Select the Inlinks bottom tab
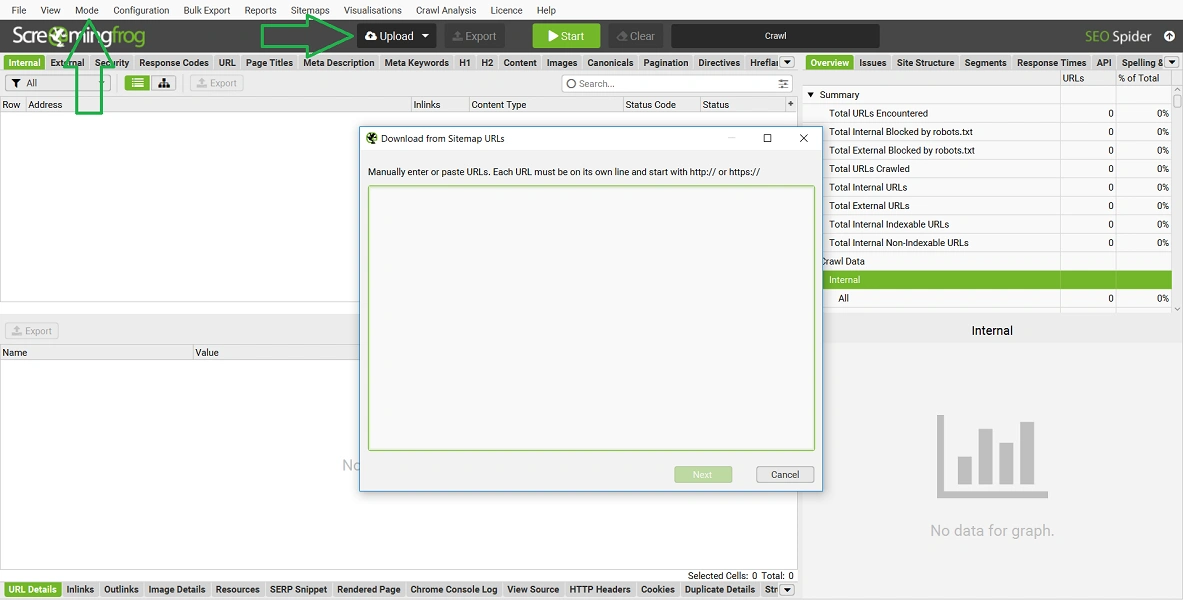Viewport: 1183px width, 600px height. (x=80, y=589)
